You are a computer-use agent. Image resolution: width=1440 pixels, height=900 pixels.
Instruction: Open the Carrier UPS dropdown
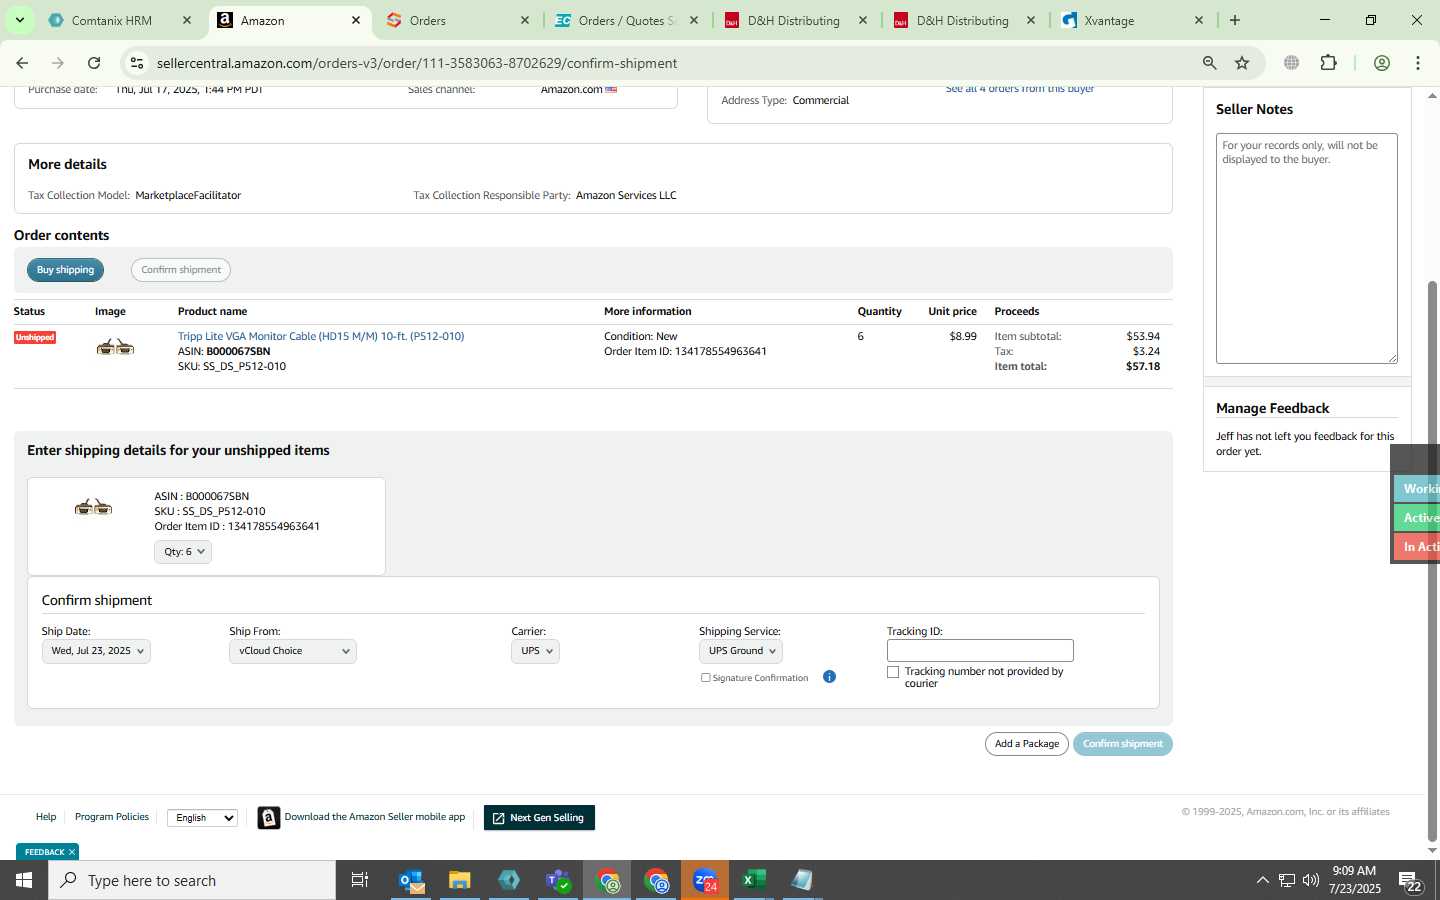(x=535, y=651)
